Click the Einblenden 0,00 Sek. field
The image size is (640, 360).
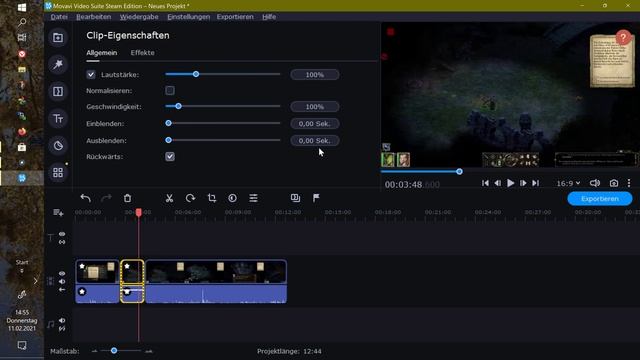315,124
